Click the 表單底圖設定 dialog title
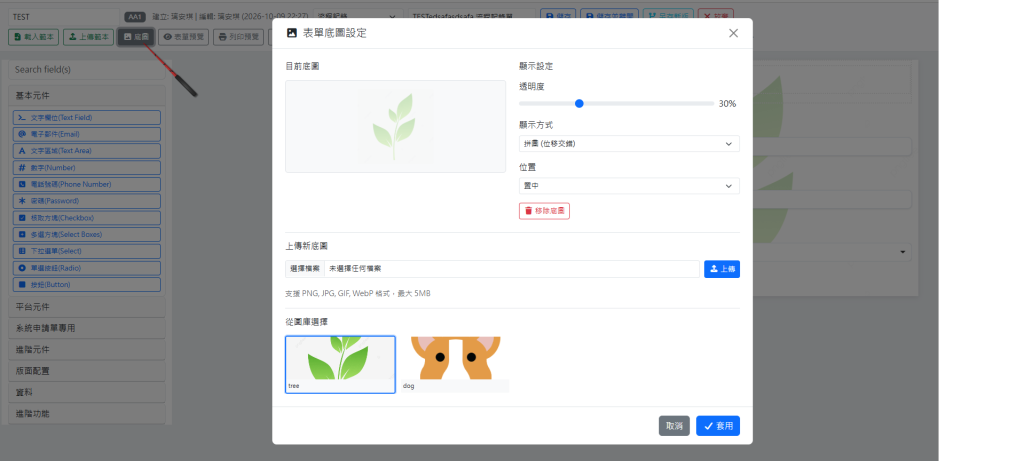The height and width of the screenshot is (461, 1024). coord(335,33)
